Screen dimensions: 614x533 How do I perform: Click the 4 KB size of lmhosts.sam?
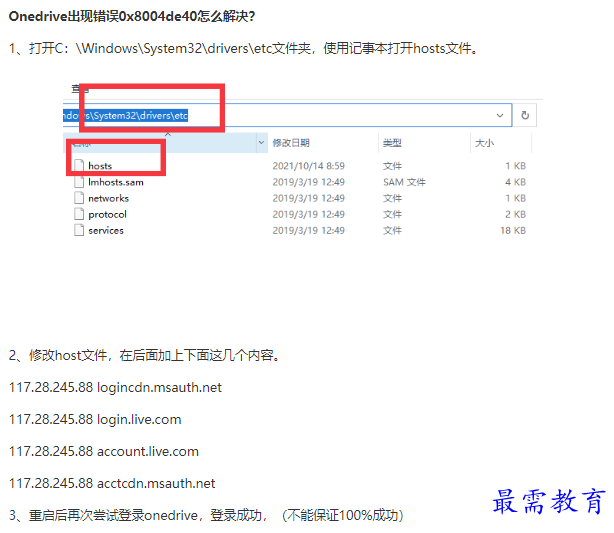pyautogui.click(x=515, y=182)
